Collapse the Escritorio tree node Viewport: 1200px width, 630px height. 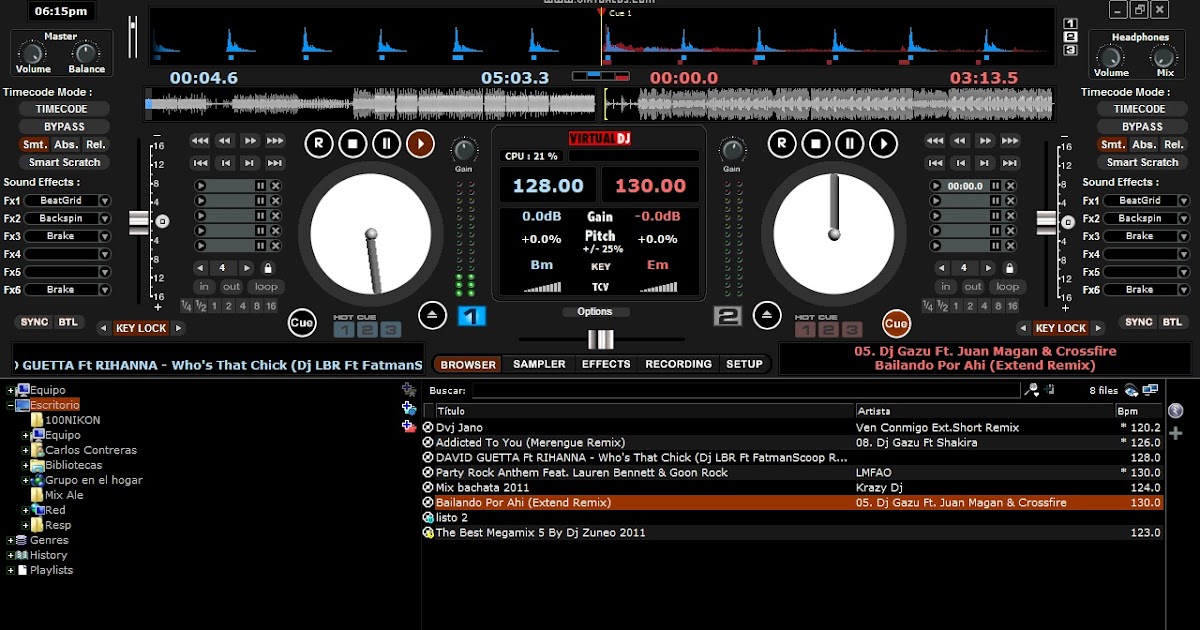tap(11, 405)
